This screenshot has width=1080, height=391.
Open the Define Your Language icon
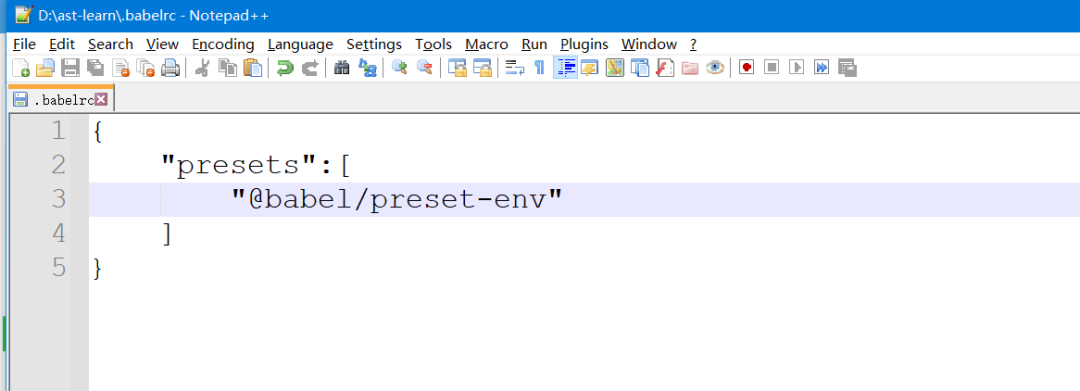click(x=589, y=67)
